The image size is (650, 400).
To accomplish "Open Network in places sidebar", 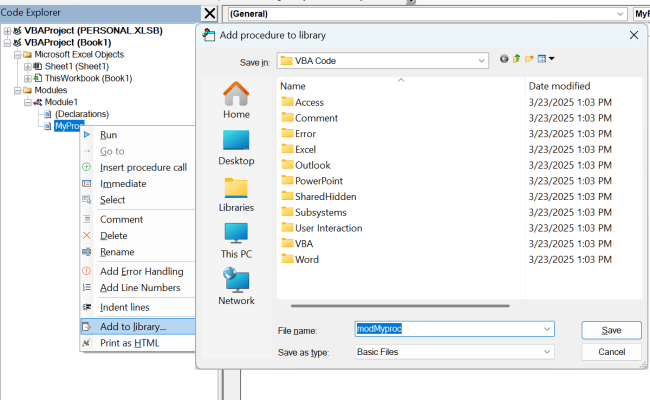I will point(236,287).
